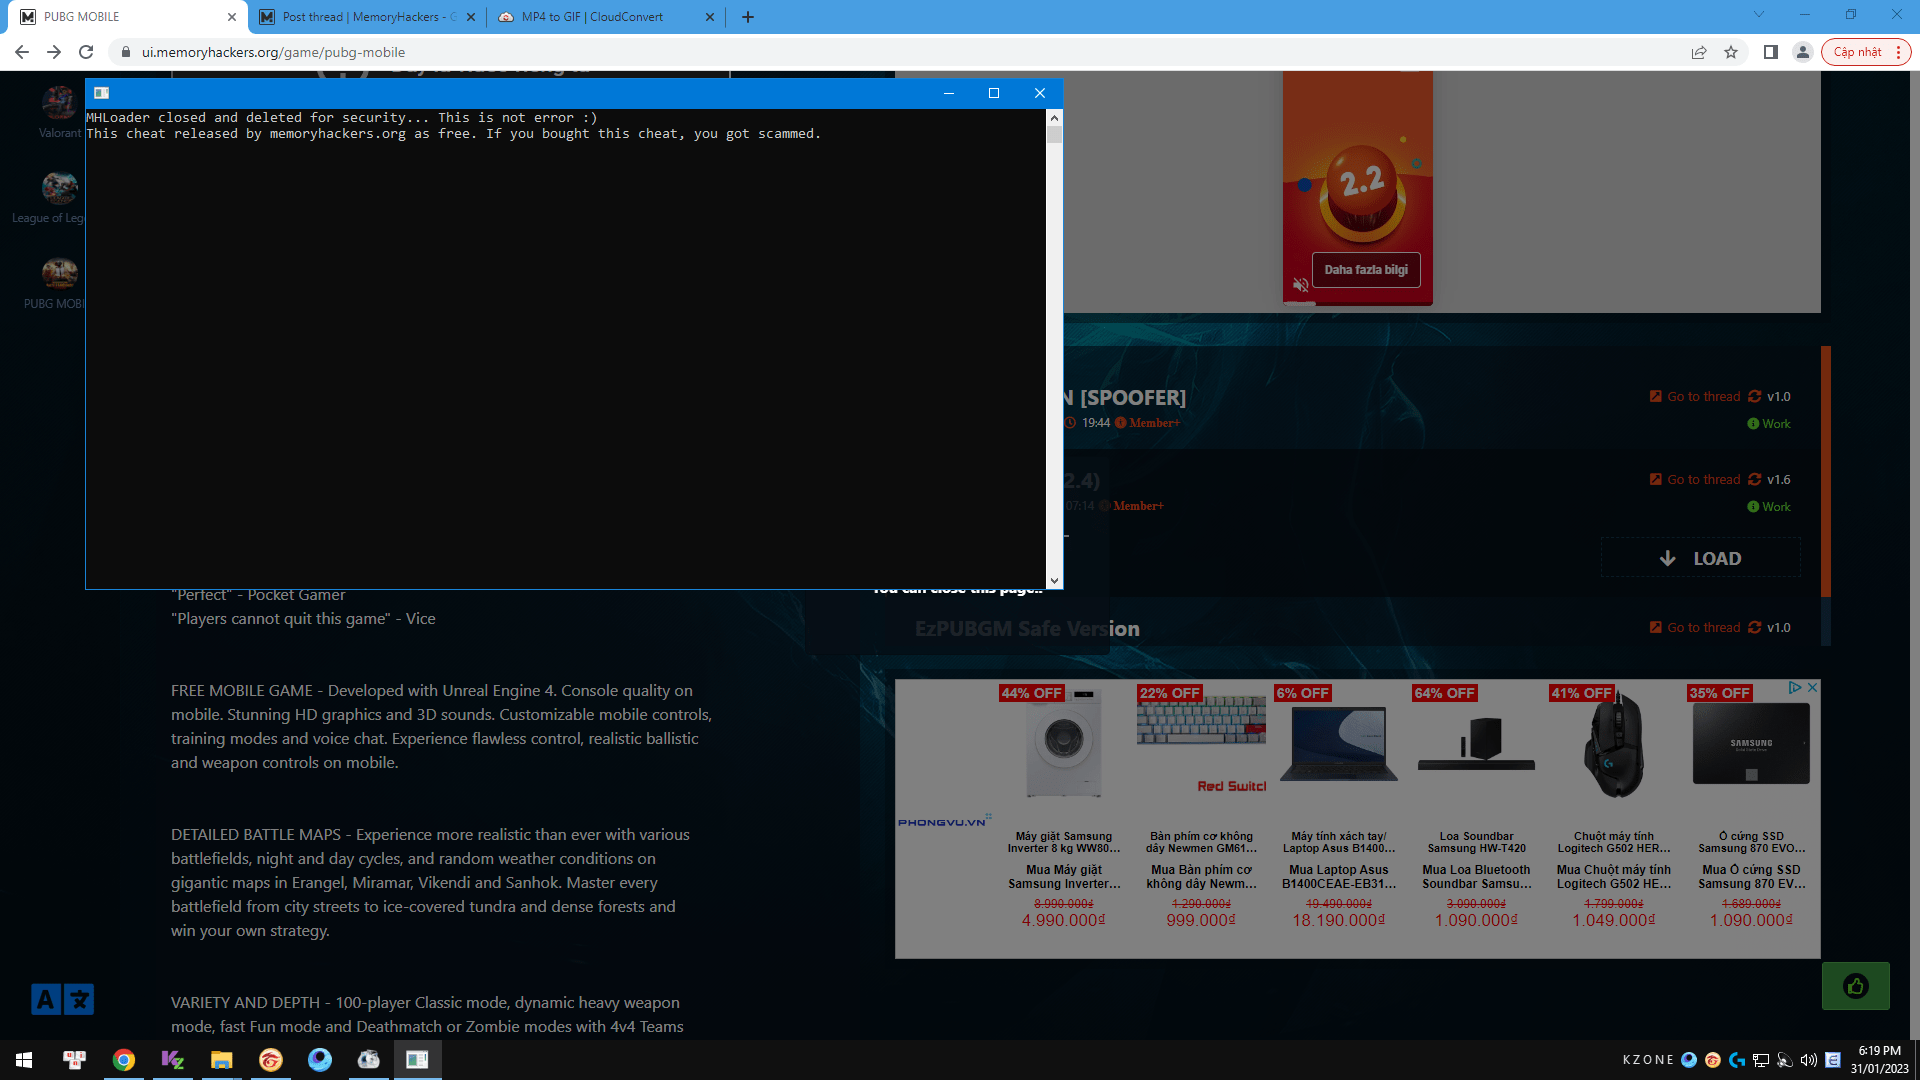The width and height of the screenshot is (1920, 1080).
Task: Open the clock and calendar flyout
Action: click(x=1879, y=1060)
